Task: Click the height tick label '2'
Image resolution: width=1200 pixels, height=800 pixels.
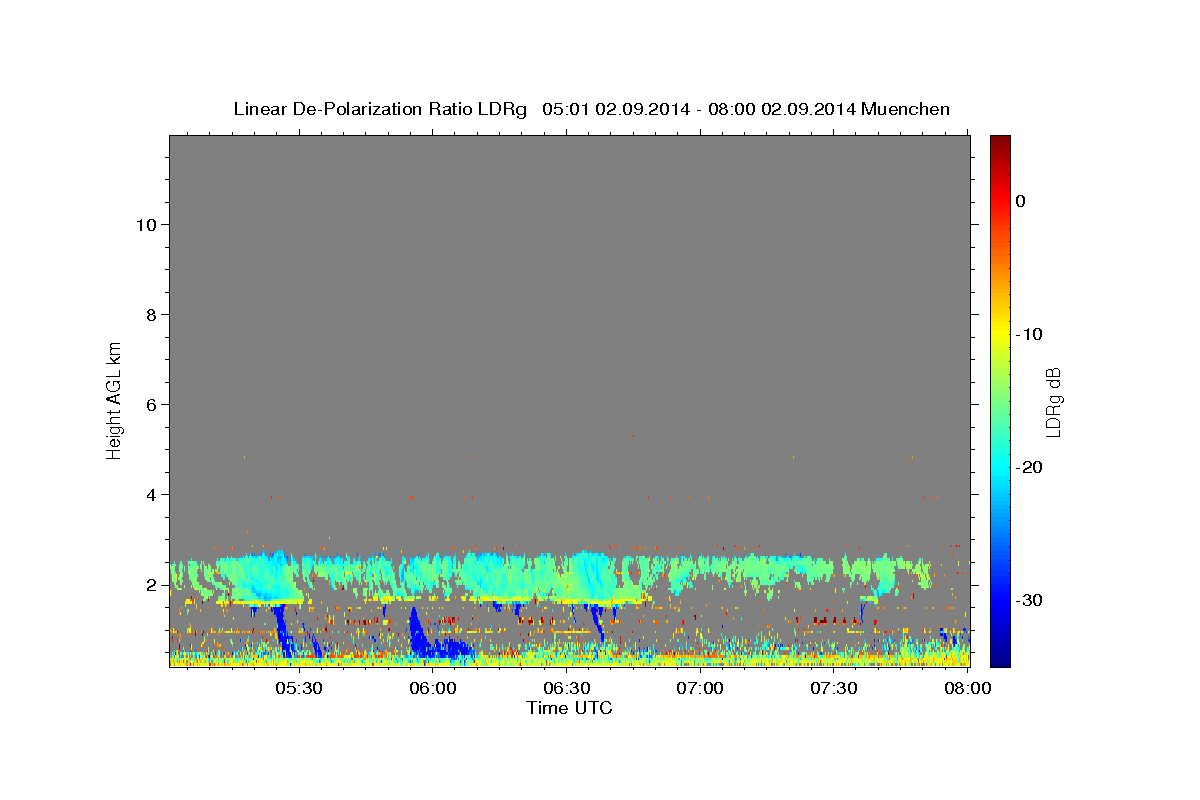Action: click(152, 585)
